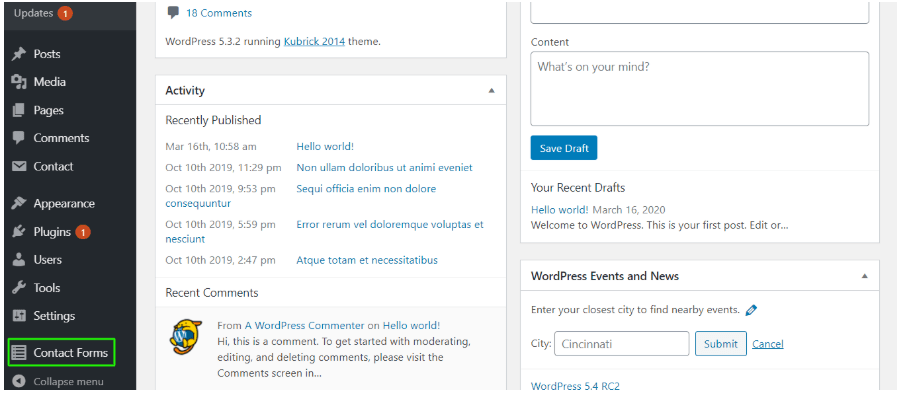
Task: Collapse the WordPress Events and News panel
Action: tap(865, 276)
